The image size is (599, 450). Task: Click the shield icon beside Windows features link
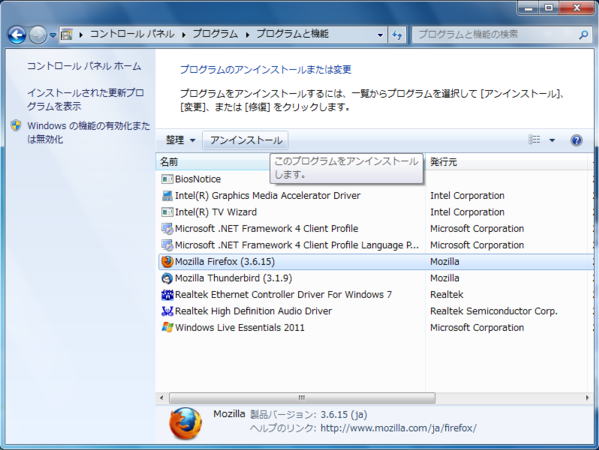[16, 126]
